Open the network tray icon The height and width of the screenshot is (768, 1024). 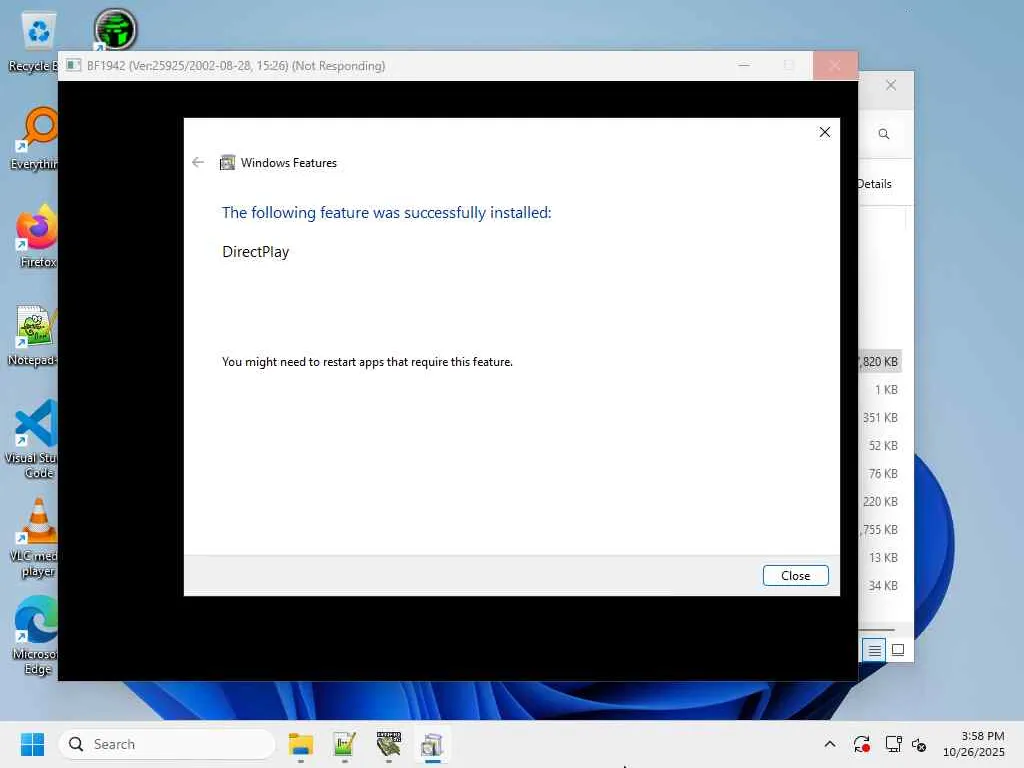click(893, 744)
